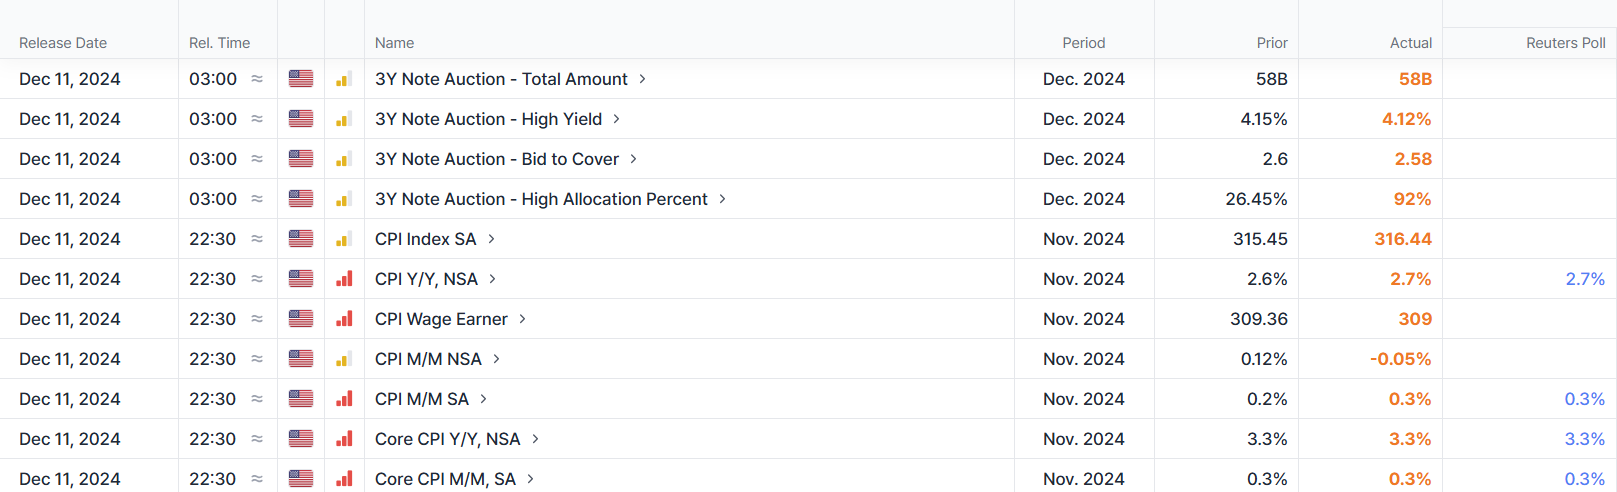Click the yellow importance bars icon for CPI Index SA
Viewport: 1617px width, 492px height.
pos(344,239)
